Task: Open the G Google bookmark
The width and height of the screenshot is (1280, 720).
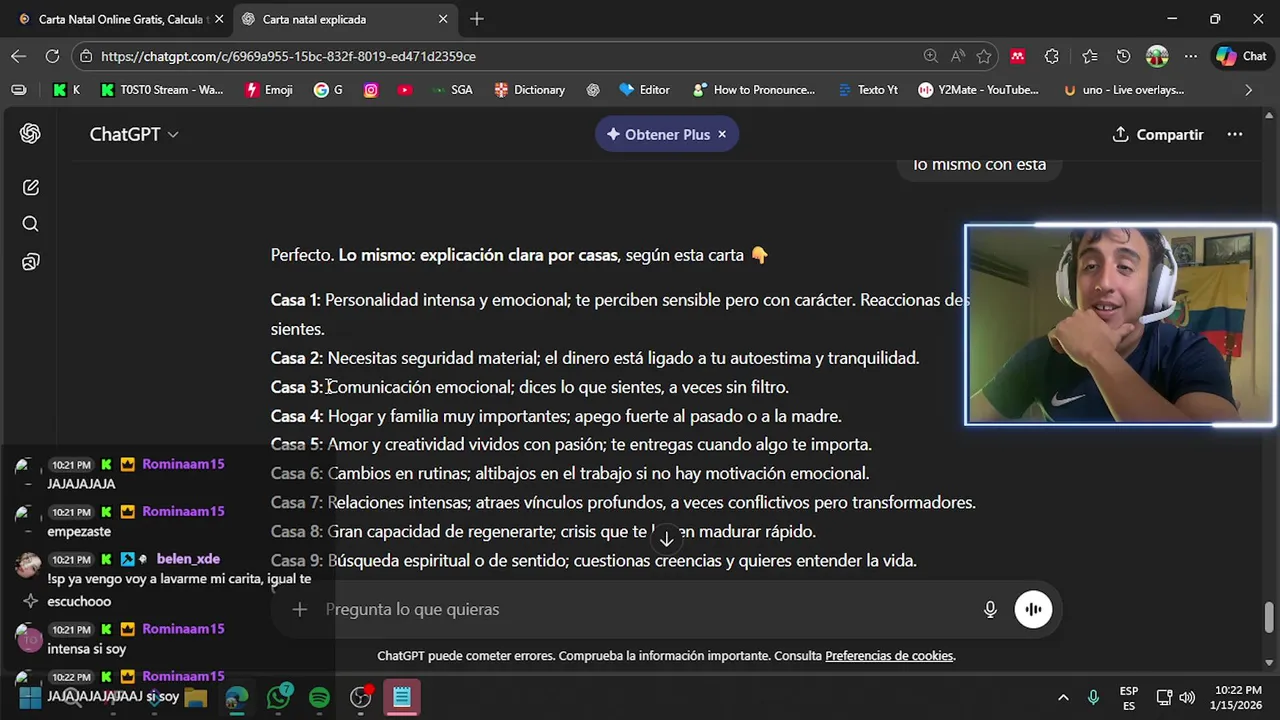Action: pos(328,90)
